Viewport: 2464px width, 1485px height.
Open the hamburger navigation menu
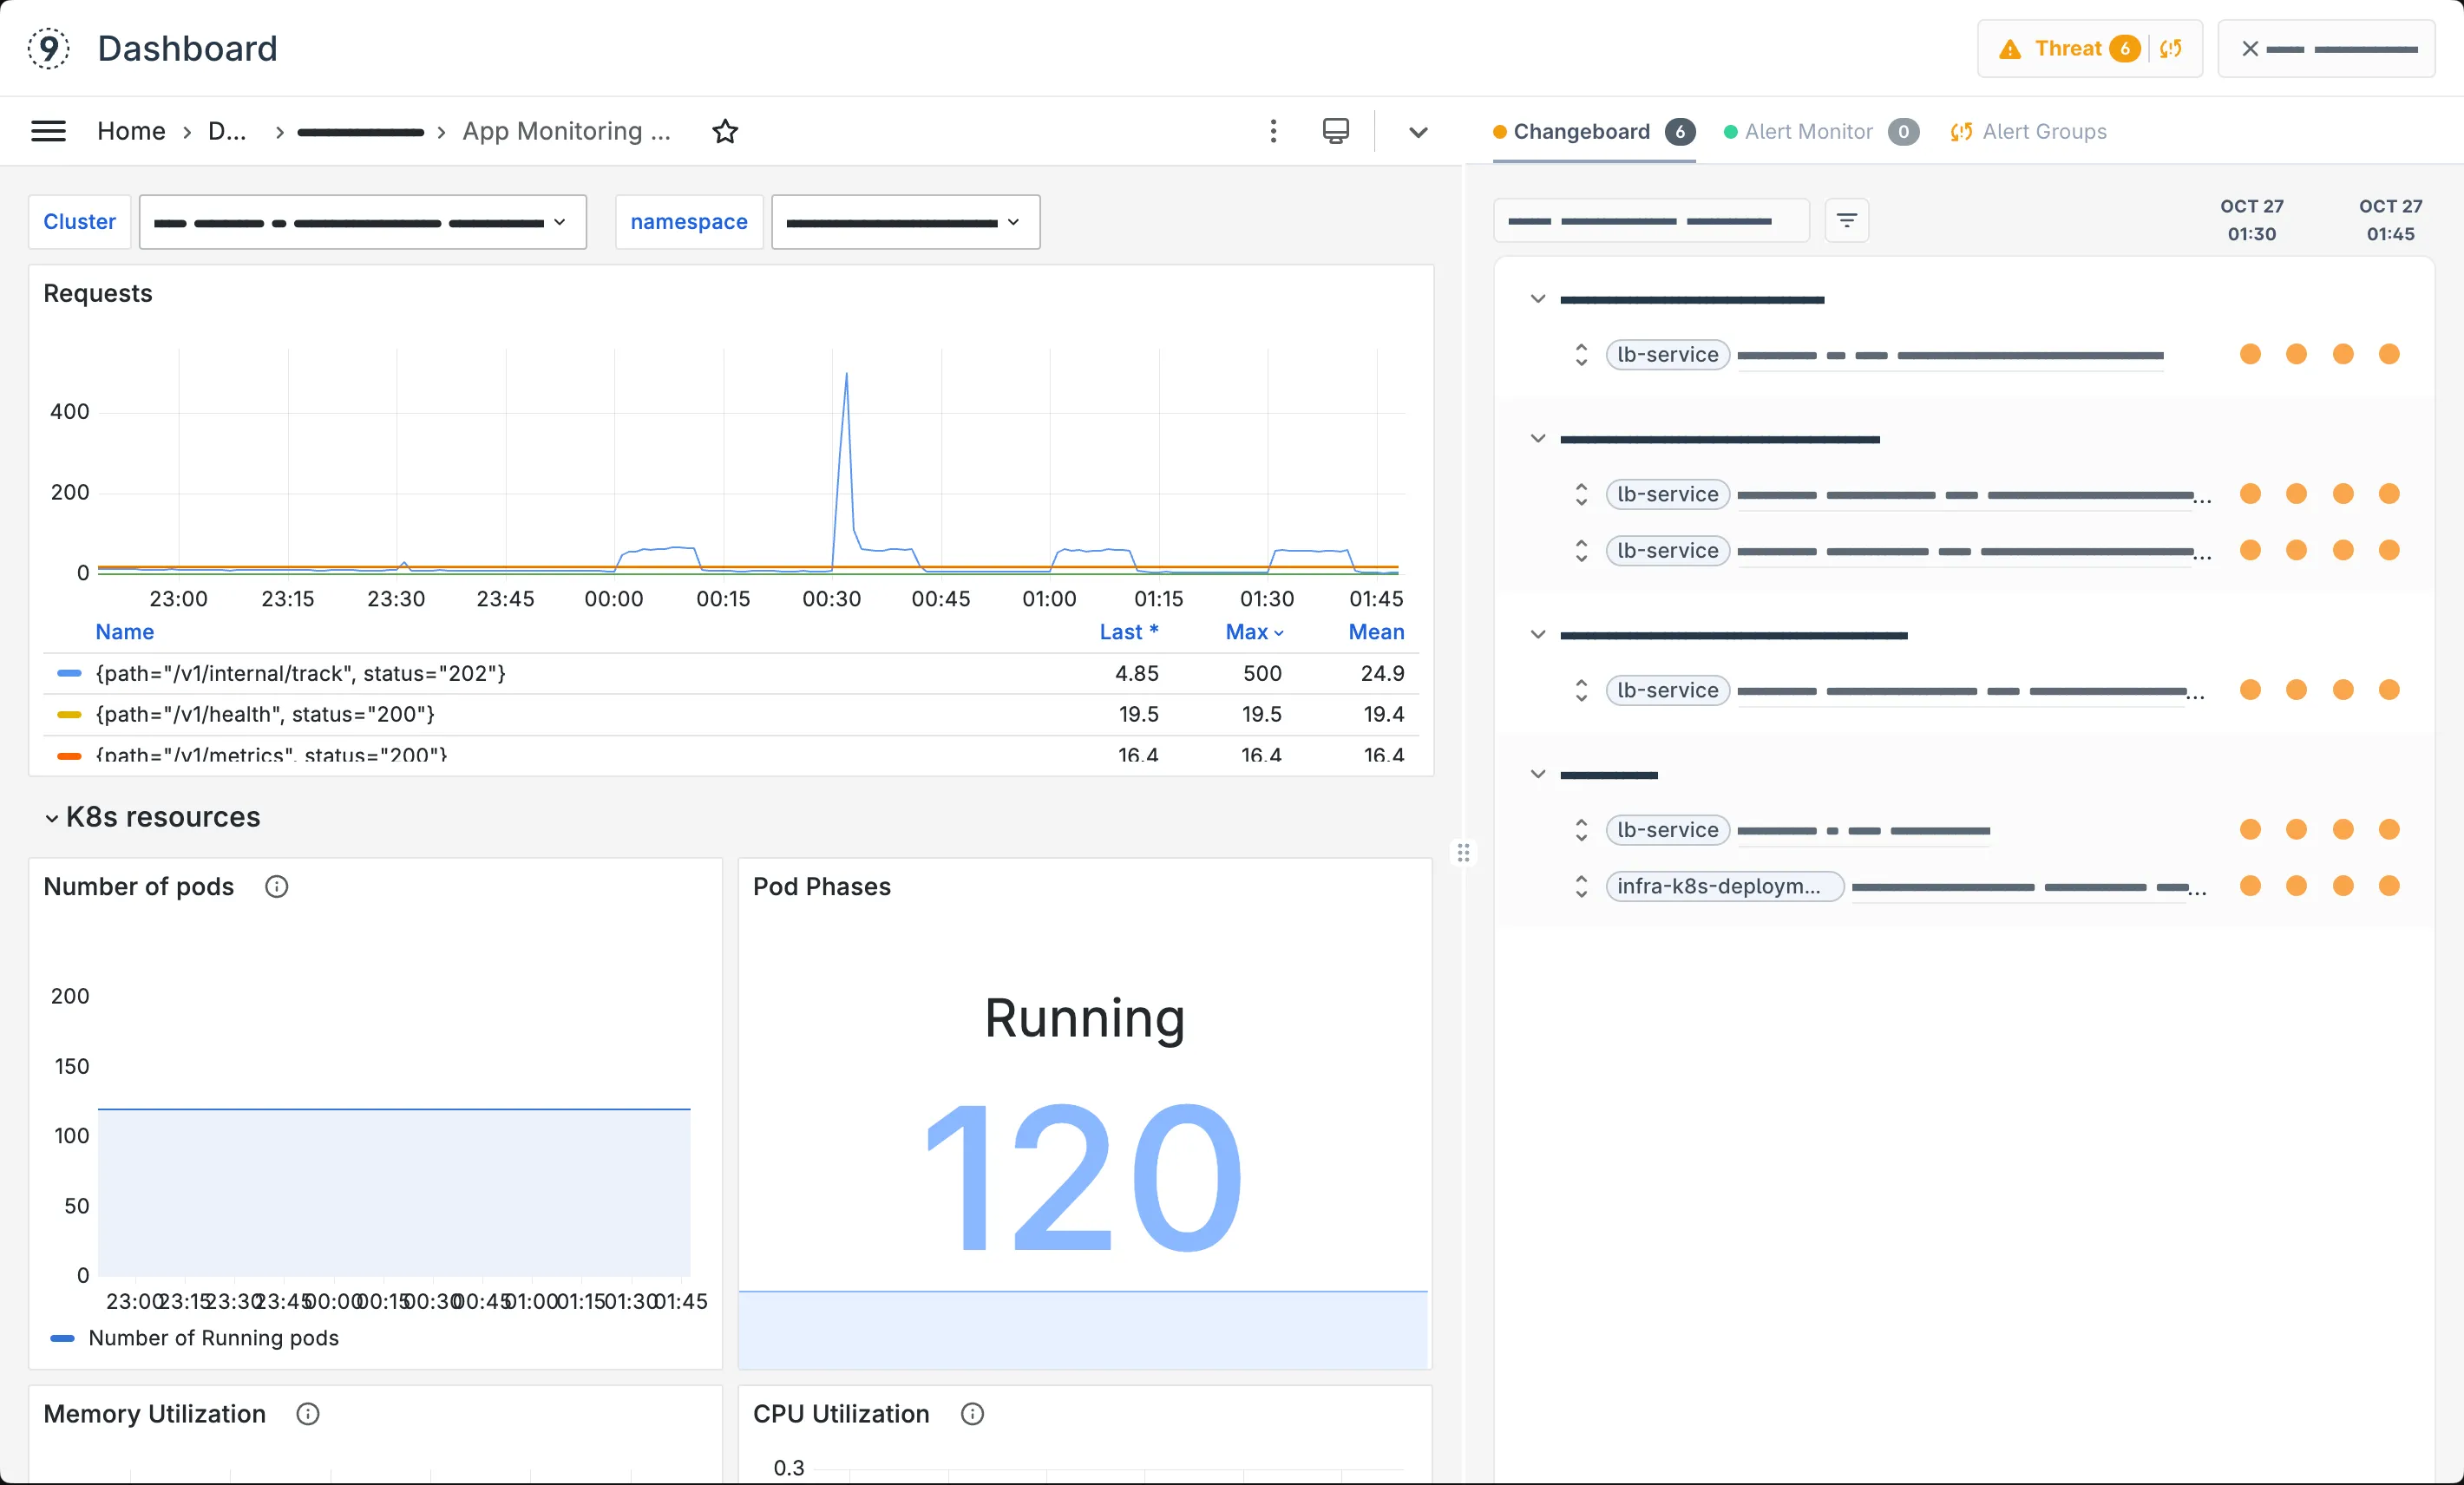click(x=48, y=131)
